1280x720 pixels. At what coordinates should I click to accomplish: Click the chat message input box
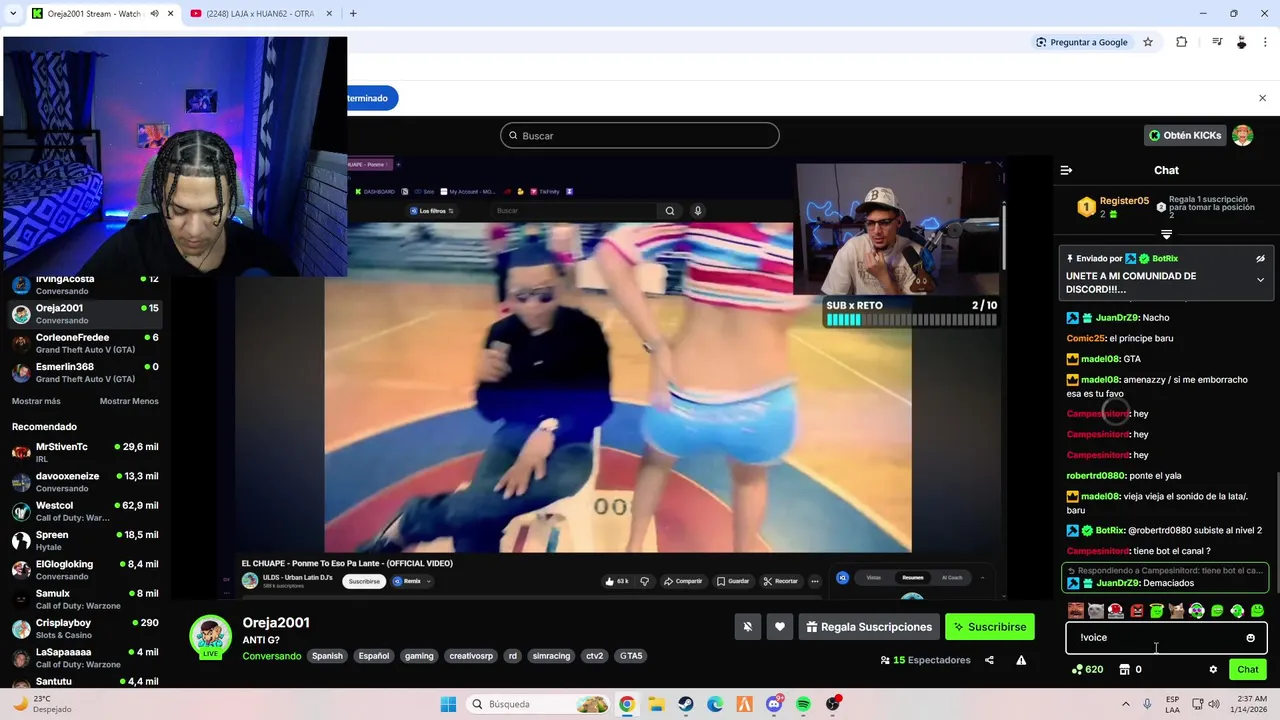coord(1166,637)
